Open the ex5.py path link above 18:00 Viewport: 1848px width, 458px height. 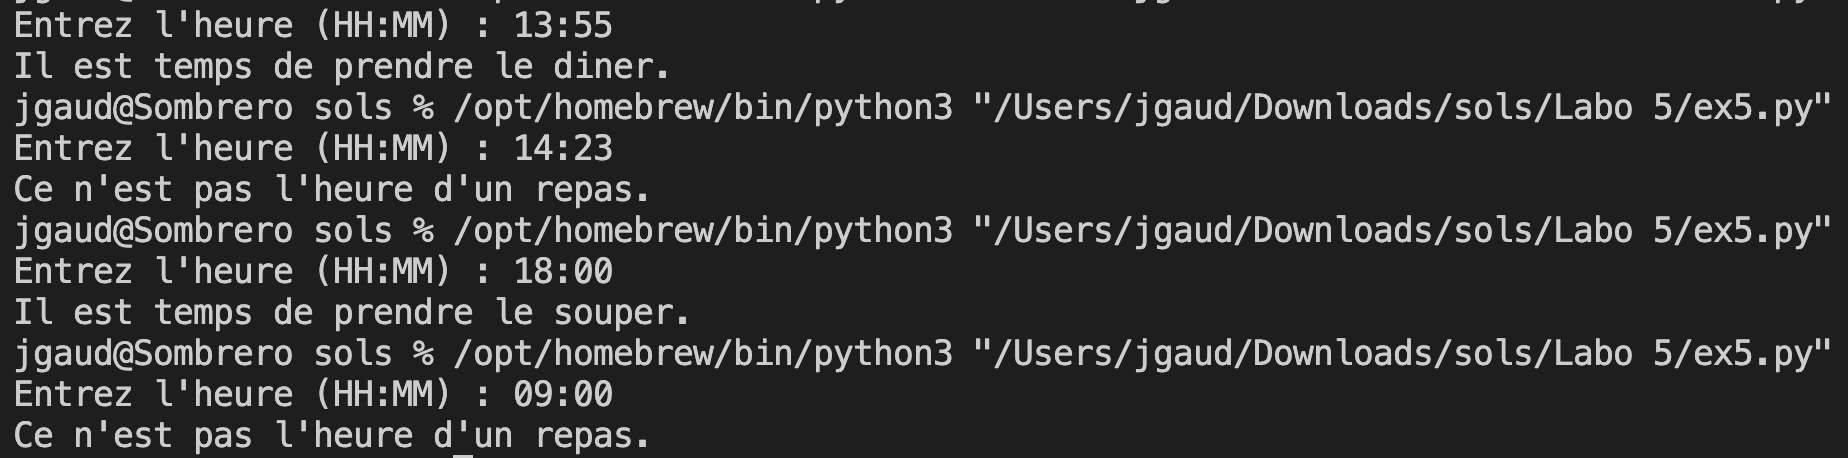coord(1402,230)
